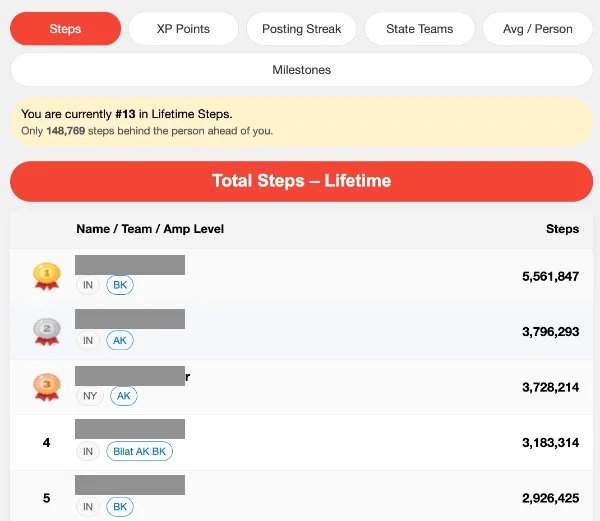This screenshot has height=521, width=600.
Task: Click the '148,769 steps behind' text
Action: 147,131
